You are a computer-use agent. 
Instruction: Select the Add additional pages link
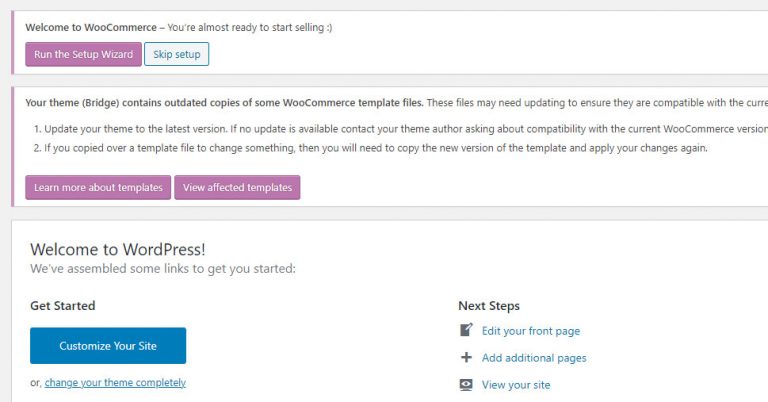coord(534,358)
